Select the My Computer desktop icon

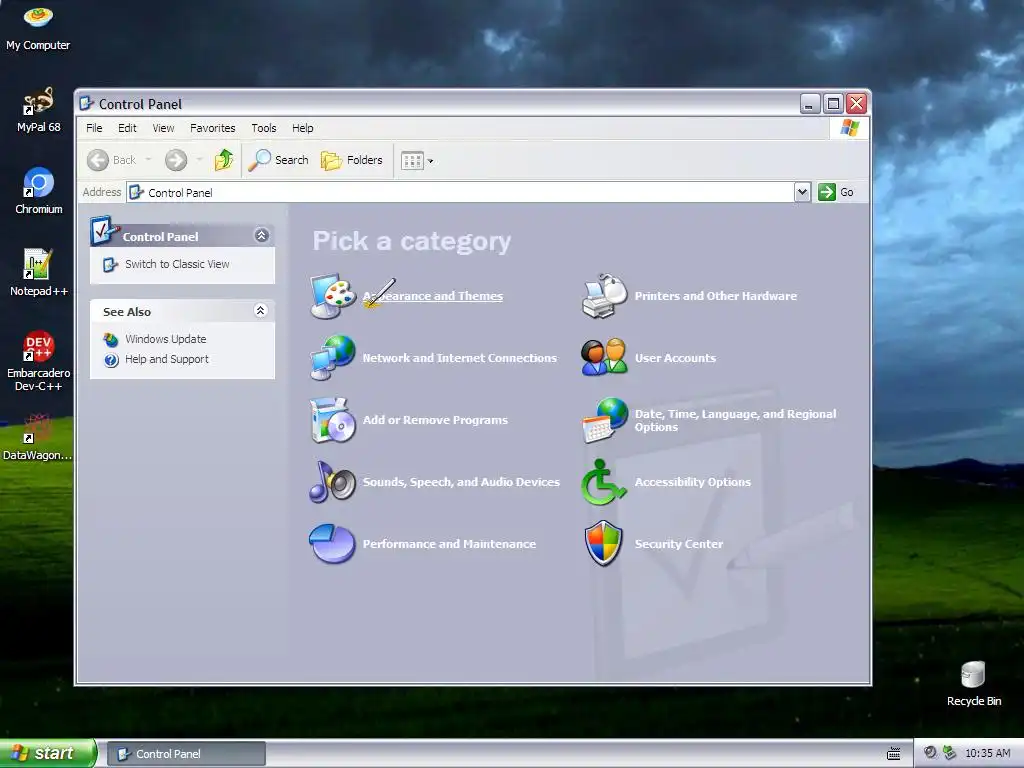tap(38, 27)
